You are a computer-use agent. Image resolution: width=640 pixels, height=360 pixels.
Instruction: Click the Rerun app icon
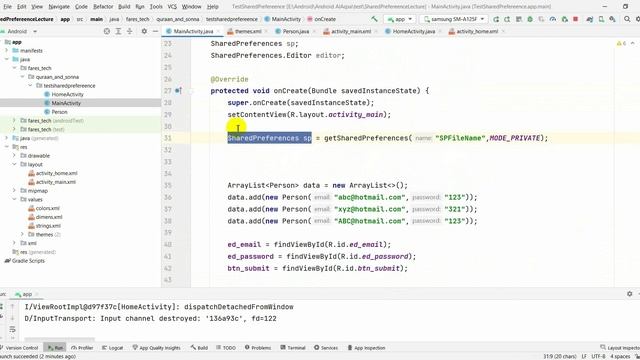tap(496, 19)
